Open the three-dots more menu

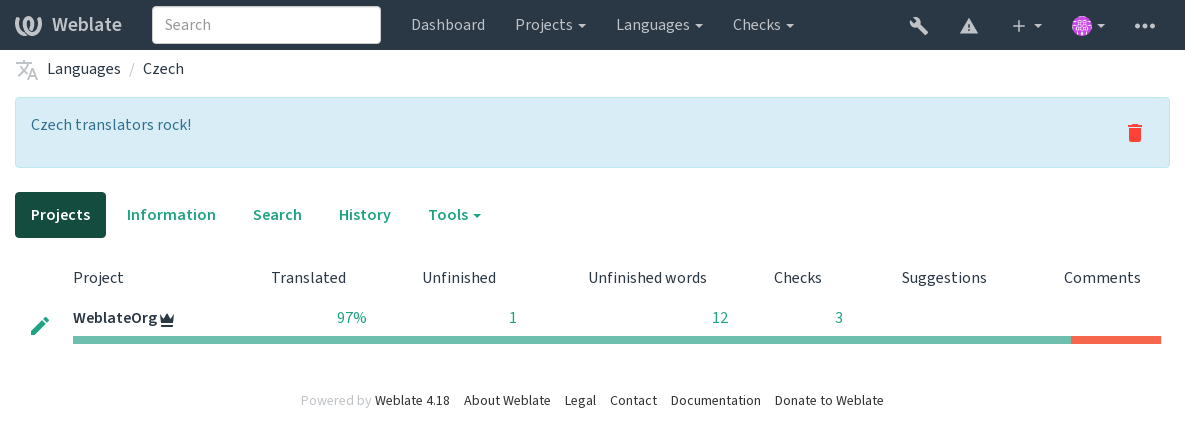[1144, 26]
